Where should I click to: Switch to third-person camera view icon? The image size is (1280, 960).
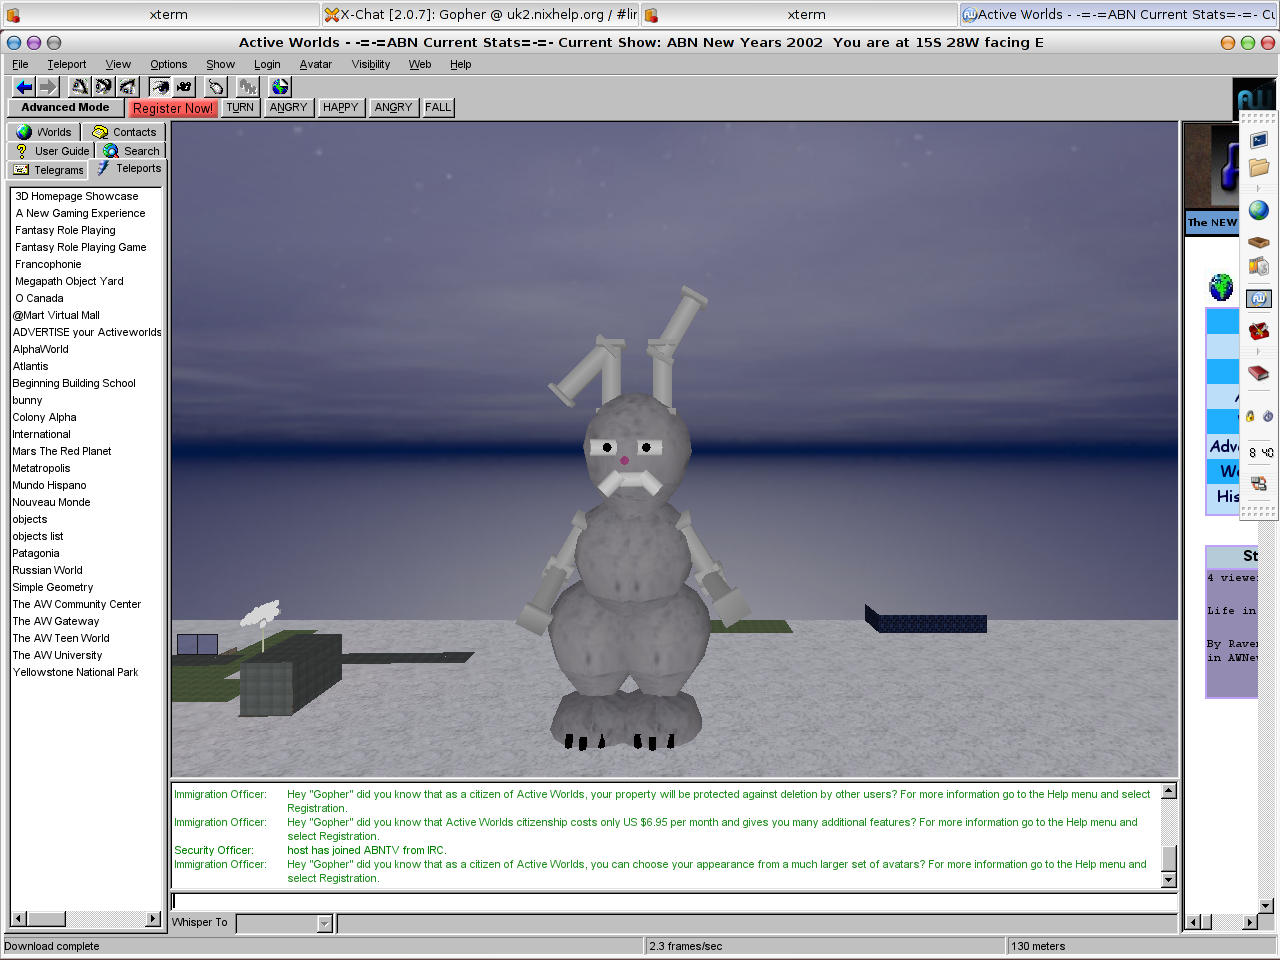coord(184,87)
